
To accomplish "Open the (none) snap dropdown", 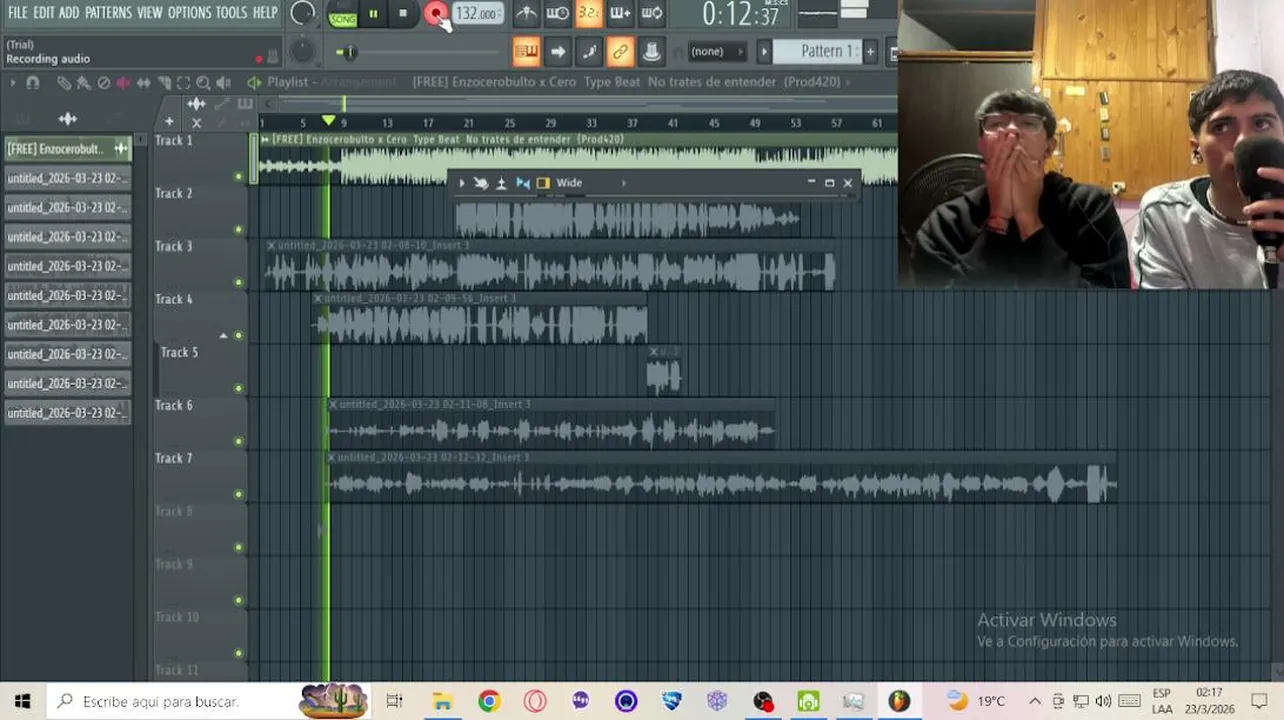I will pyautogui.click(x=717, y=51).
